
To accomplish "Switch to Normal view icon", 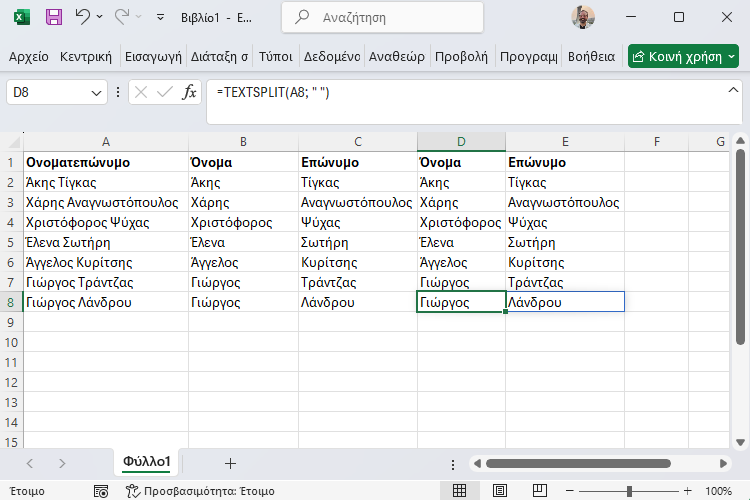I will pyautogui.click(x=459, y=490).
